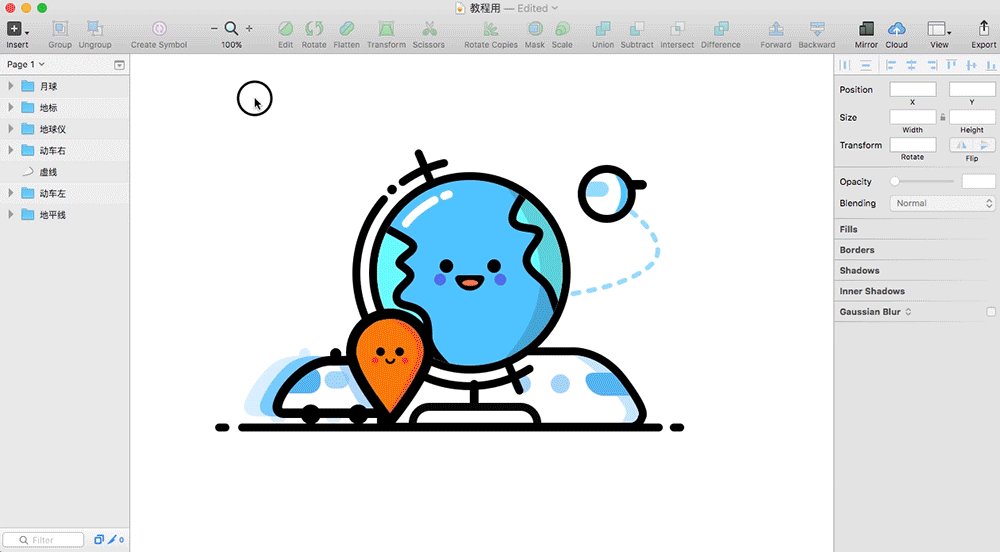
Task: Apply the Difference boolean operation
Action: click(x=721, y=29)
